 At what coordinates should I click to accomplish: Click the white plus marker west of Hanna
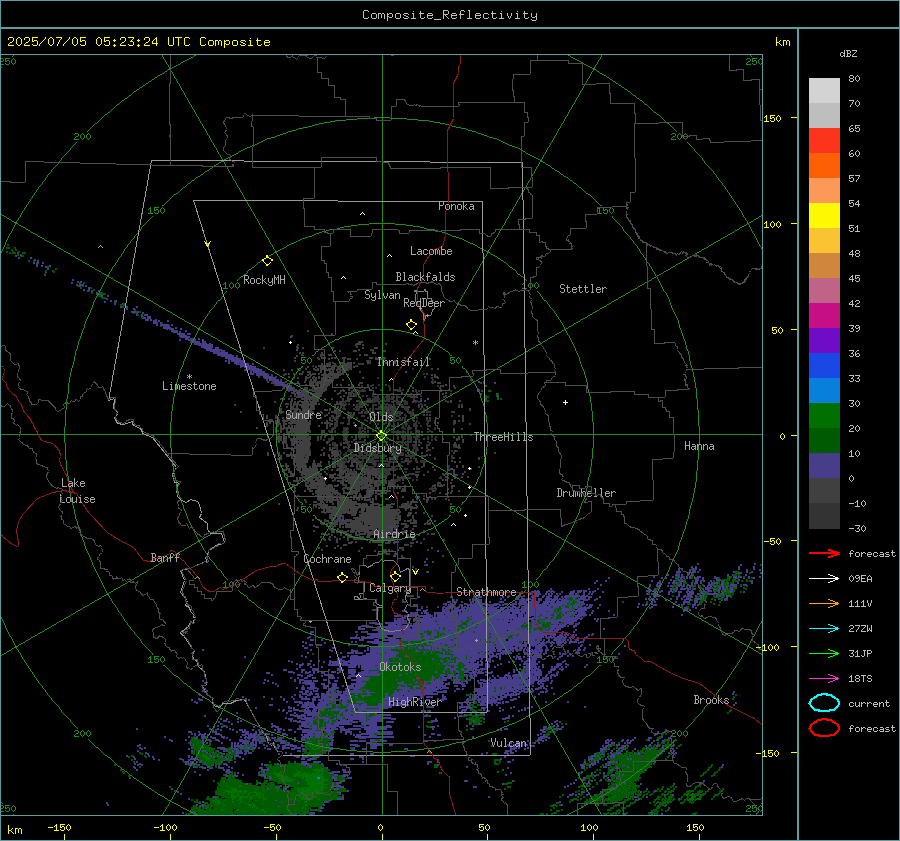[x=565, y=402]
